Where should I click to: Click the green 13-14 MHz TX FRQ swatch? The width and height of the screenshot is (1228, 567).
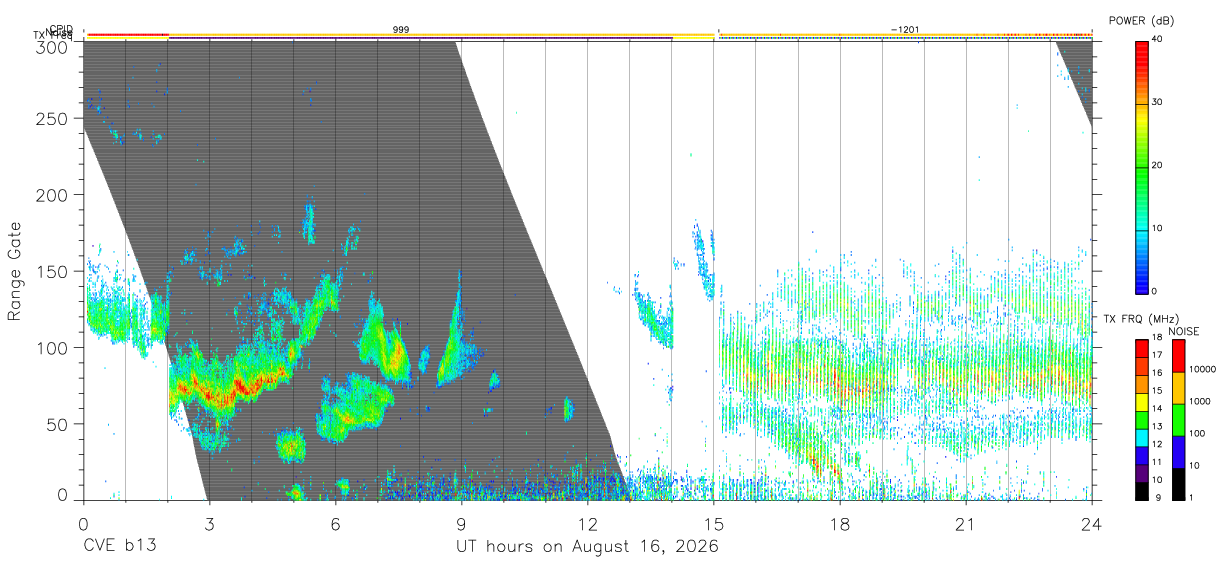coord(1141,418)
